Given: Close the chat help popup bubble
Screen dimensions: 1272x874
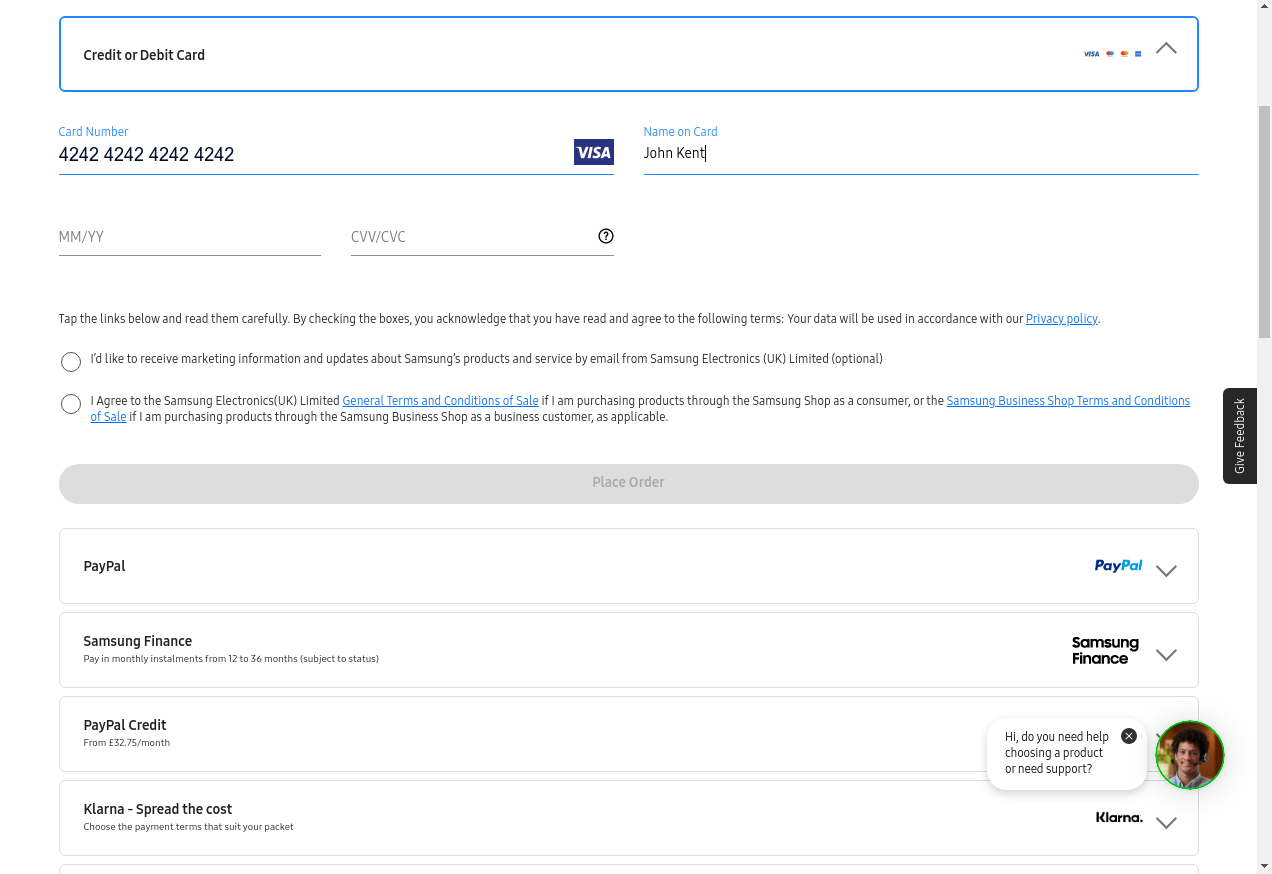Looking at the screenshot, I should click(1129, 736).
